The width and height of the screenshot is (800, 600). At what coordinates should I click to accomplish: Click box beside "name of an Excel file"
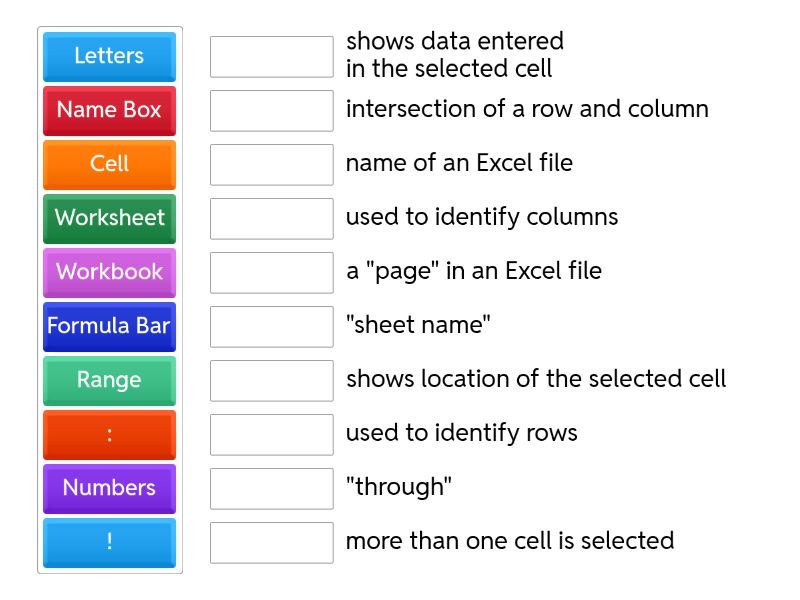click(x=271, y=165)
